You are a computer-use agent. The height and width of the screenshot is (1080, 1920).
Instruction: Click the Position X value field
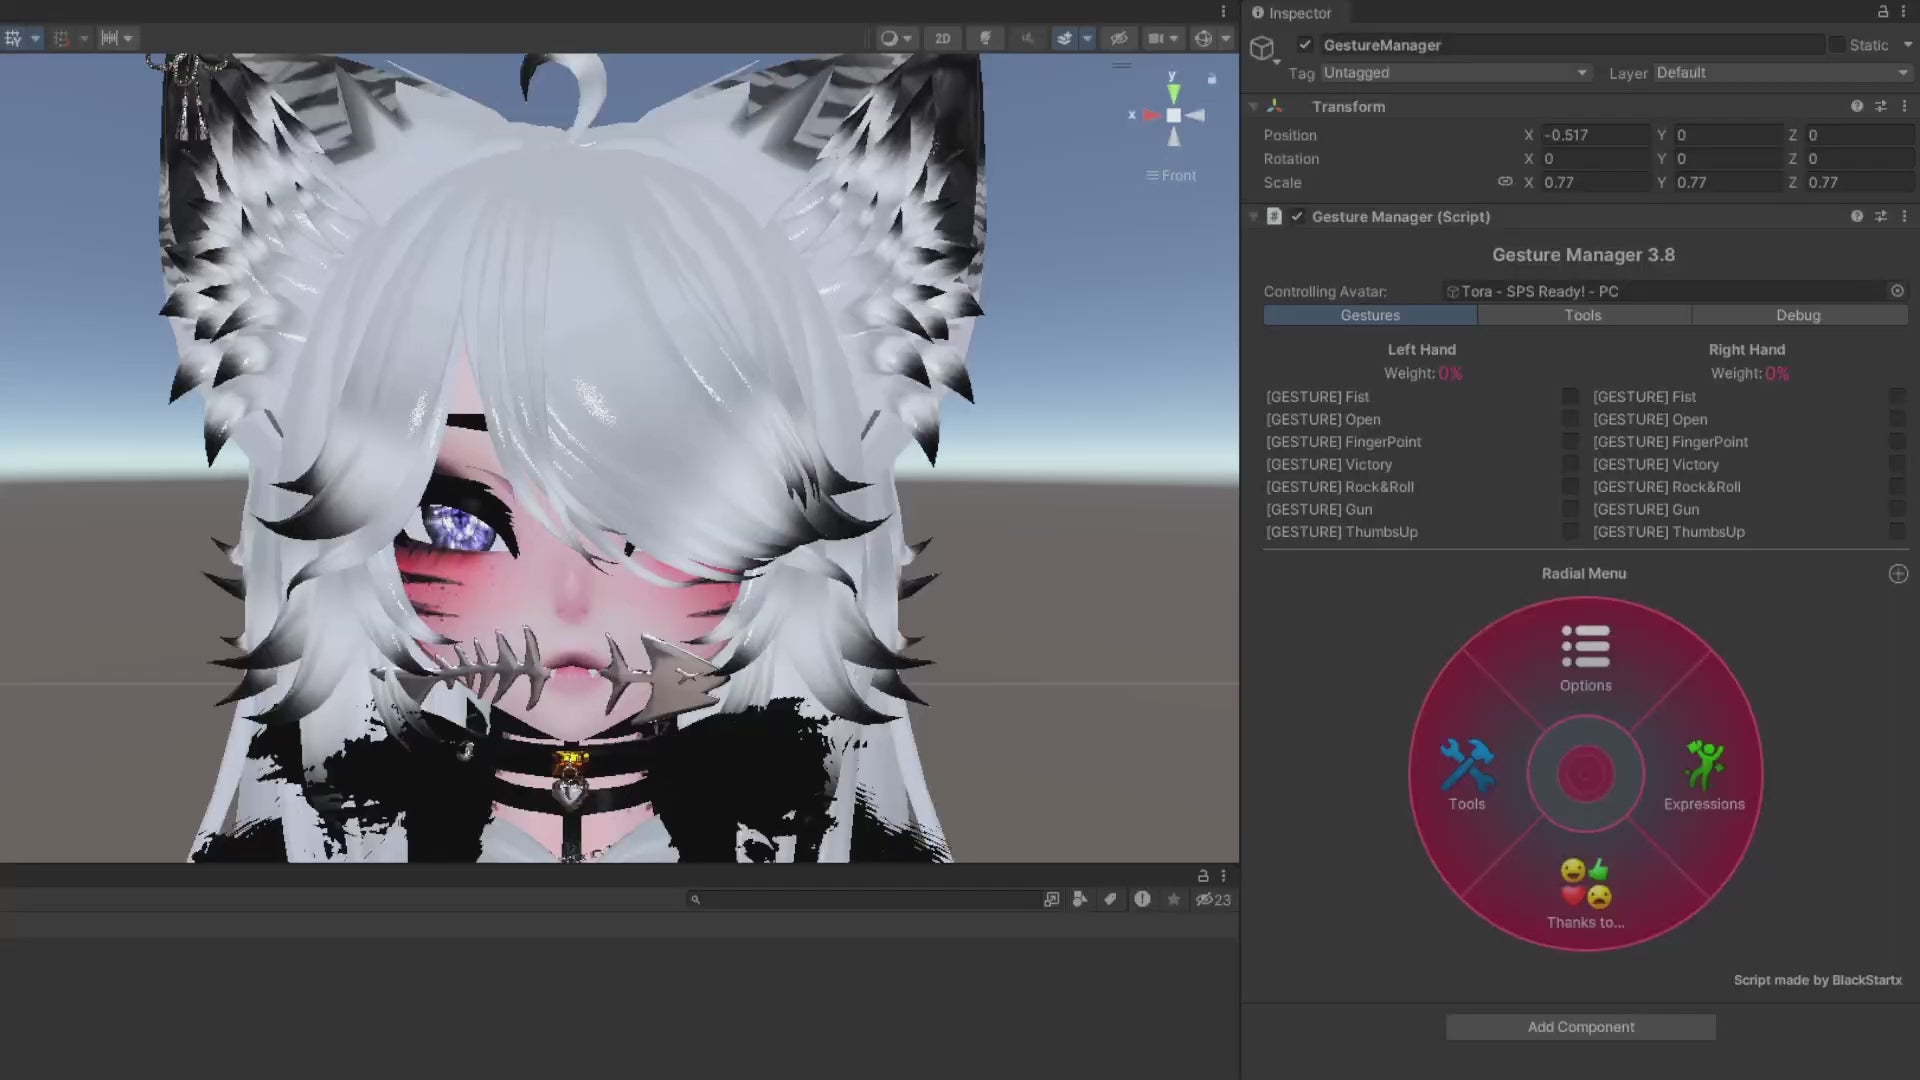pyautogui.click(x=1594, y=135)
